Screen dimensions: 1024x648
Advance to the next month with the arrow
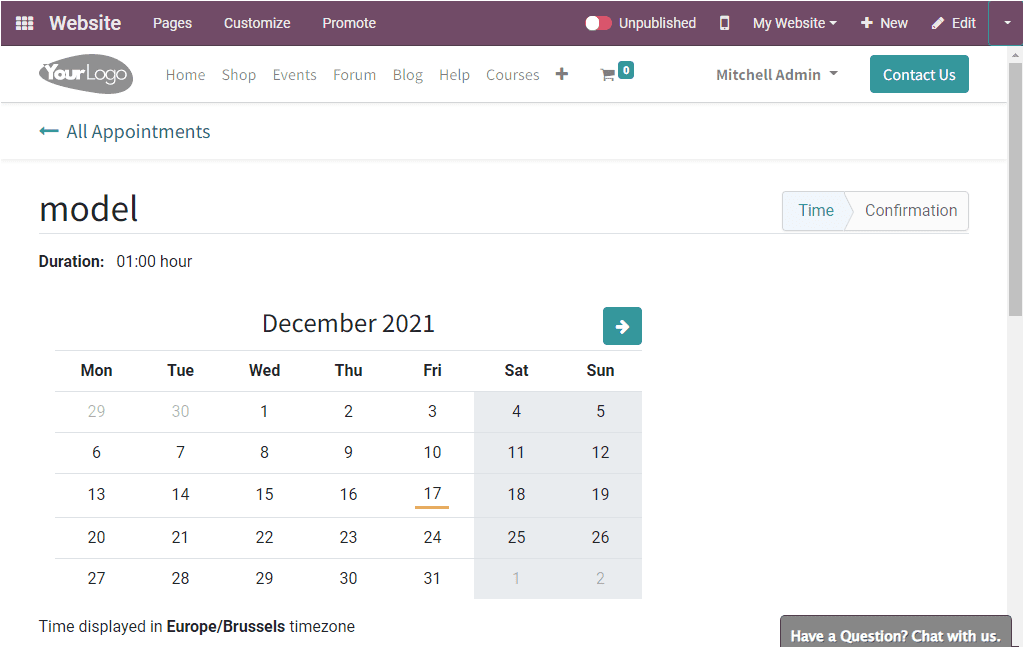(x=622, y=326)
